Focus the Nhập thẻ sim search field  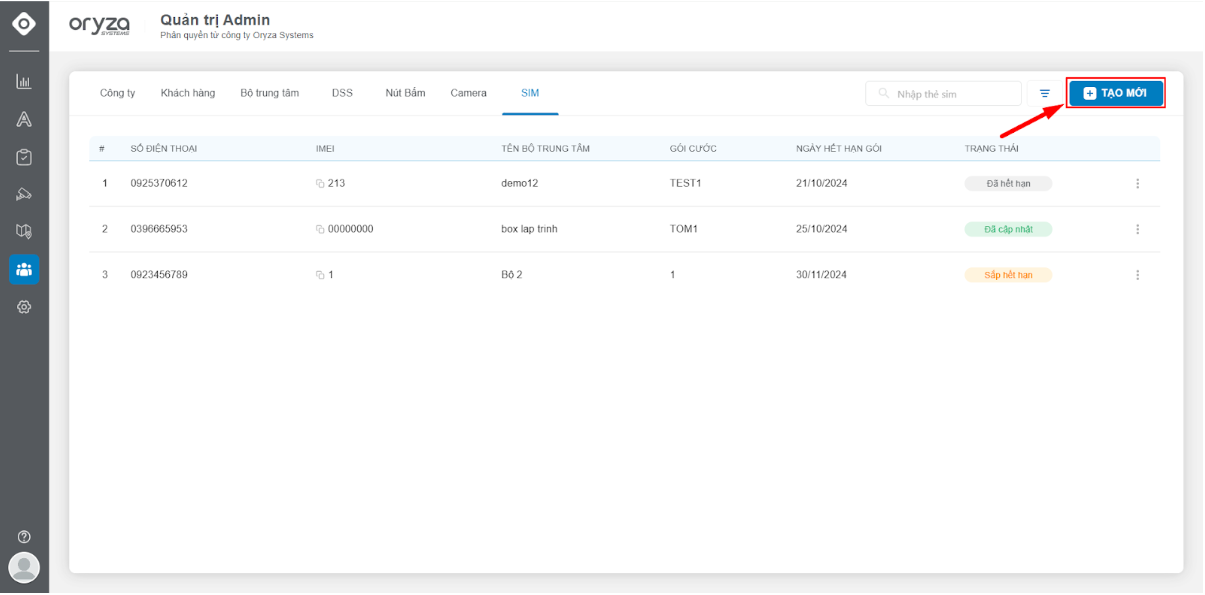click(943, 93)
